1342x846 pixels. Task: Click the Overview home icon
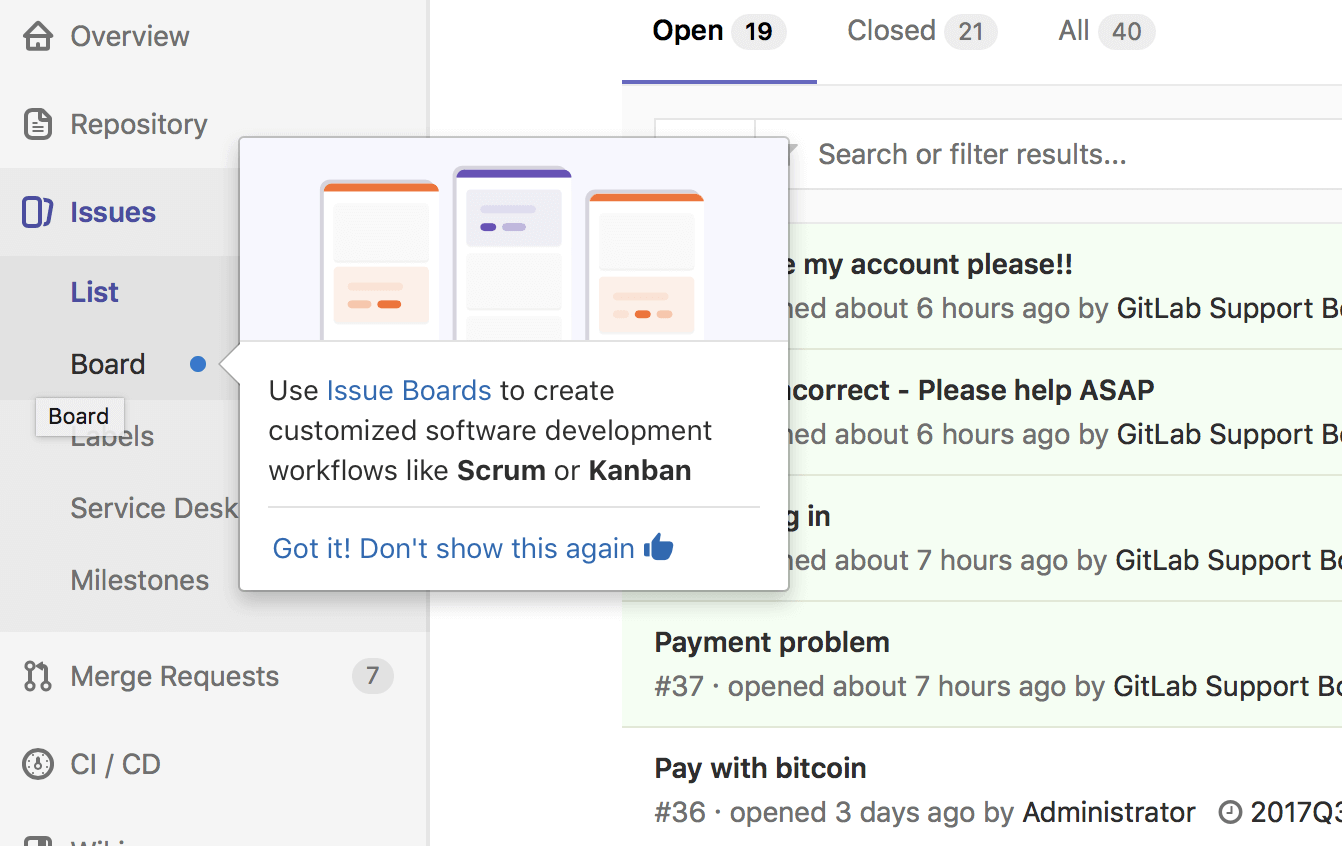tap(38, 36)
